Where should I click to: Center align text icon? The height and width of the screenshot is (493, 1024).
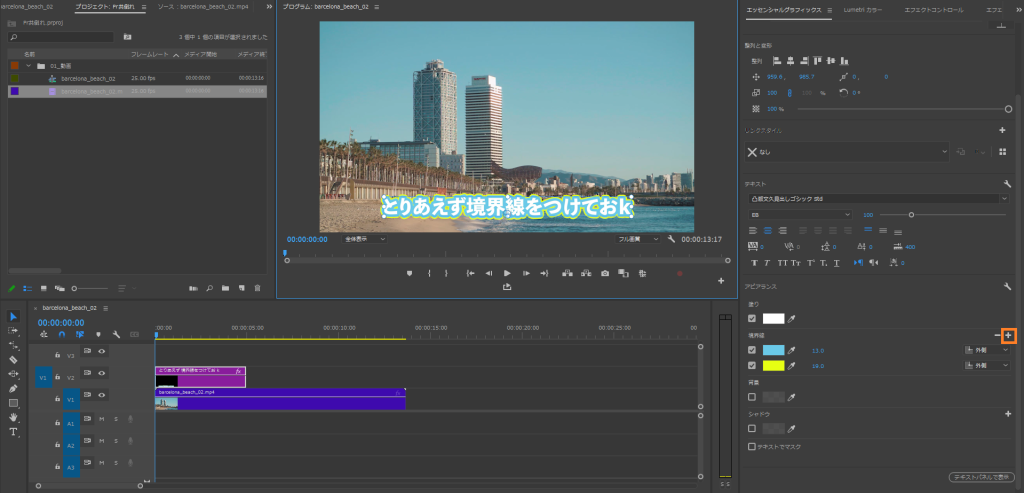[x=768, y=231]
